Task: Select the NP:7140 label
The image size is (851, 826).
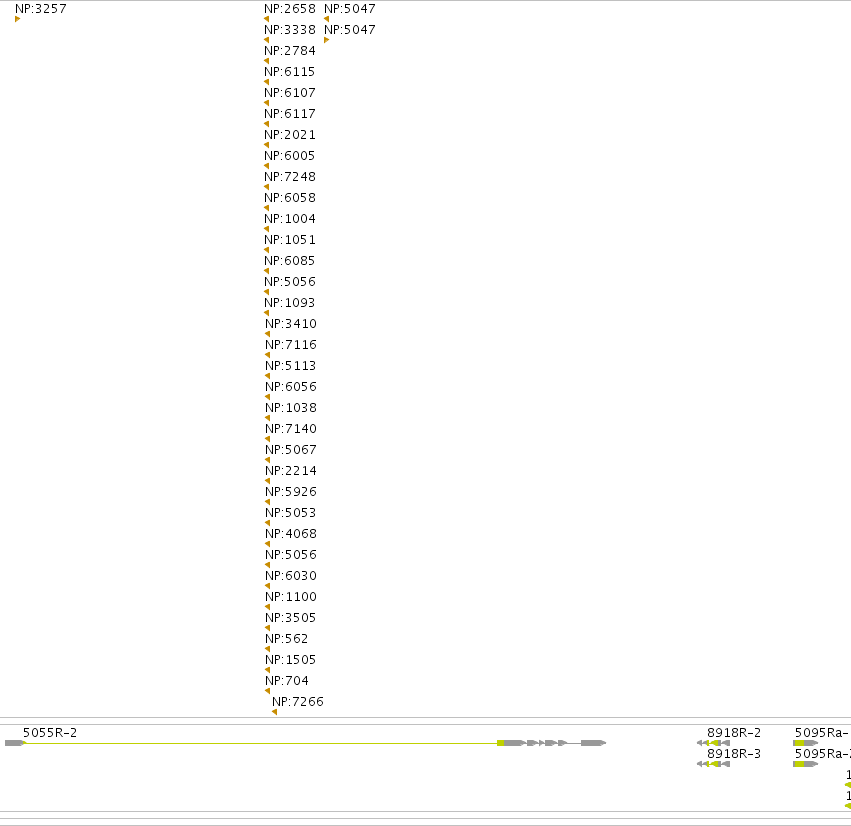Action: [291, 429]
